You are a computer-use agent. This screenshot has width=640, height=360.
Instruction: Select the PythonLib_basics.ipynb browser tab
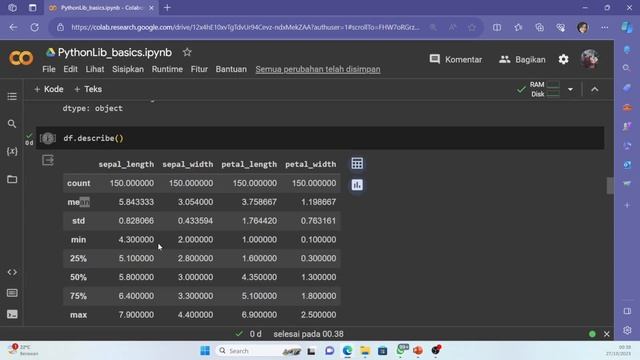click(x=101, y=8)
